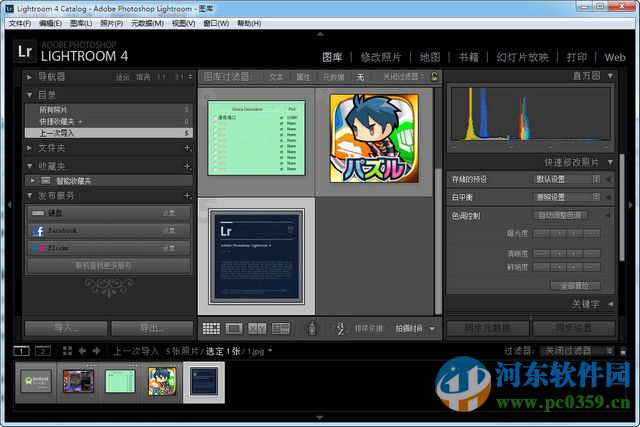Viewport: 640px width, 427px height.
Task: Expand 智能收藏夹 smart collections tree
Action: point(33,180)
